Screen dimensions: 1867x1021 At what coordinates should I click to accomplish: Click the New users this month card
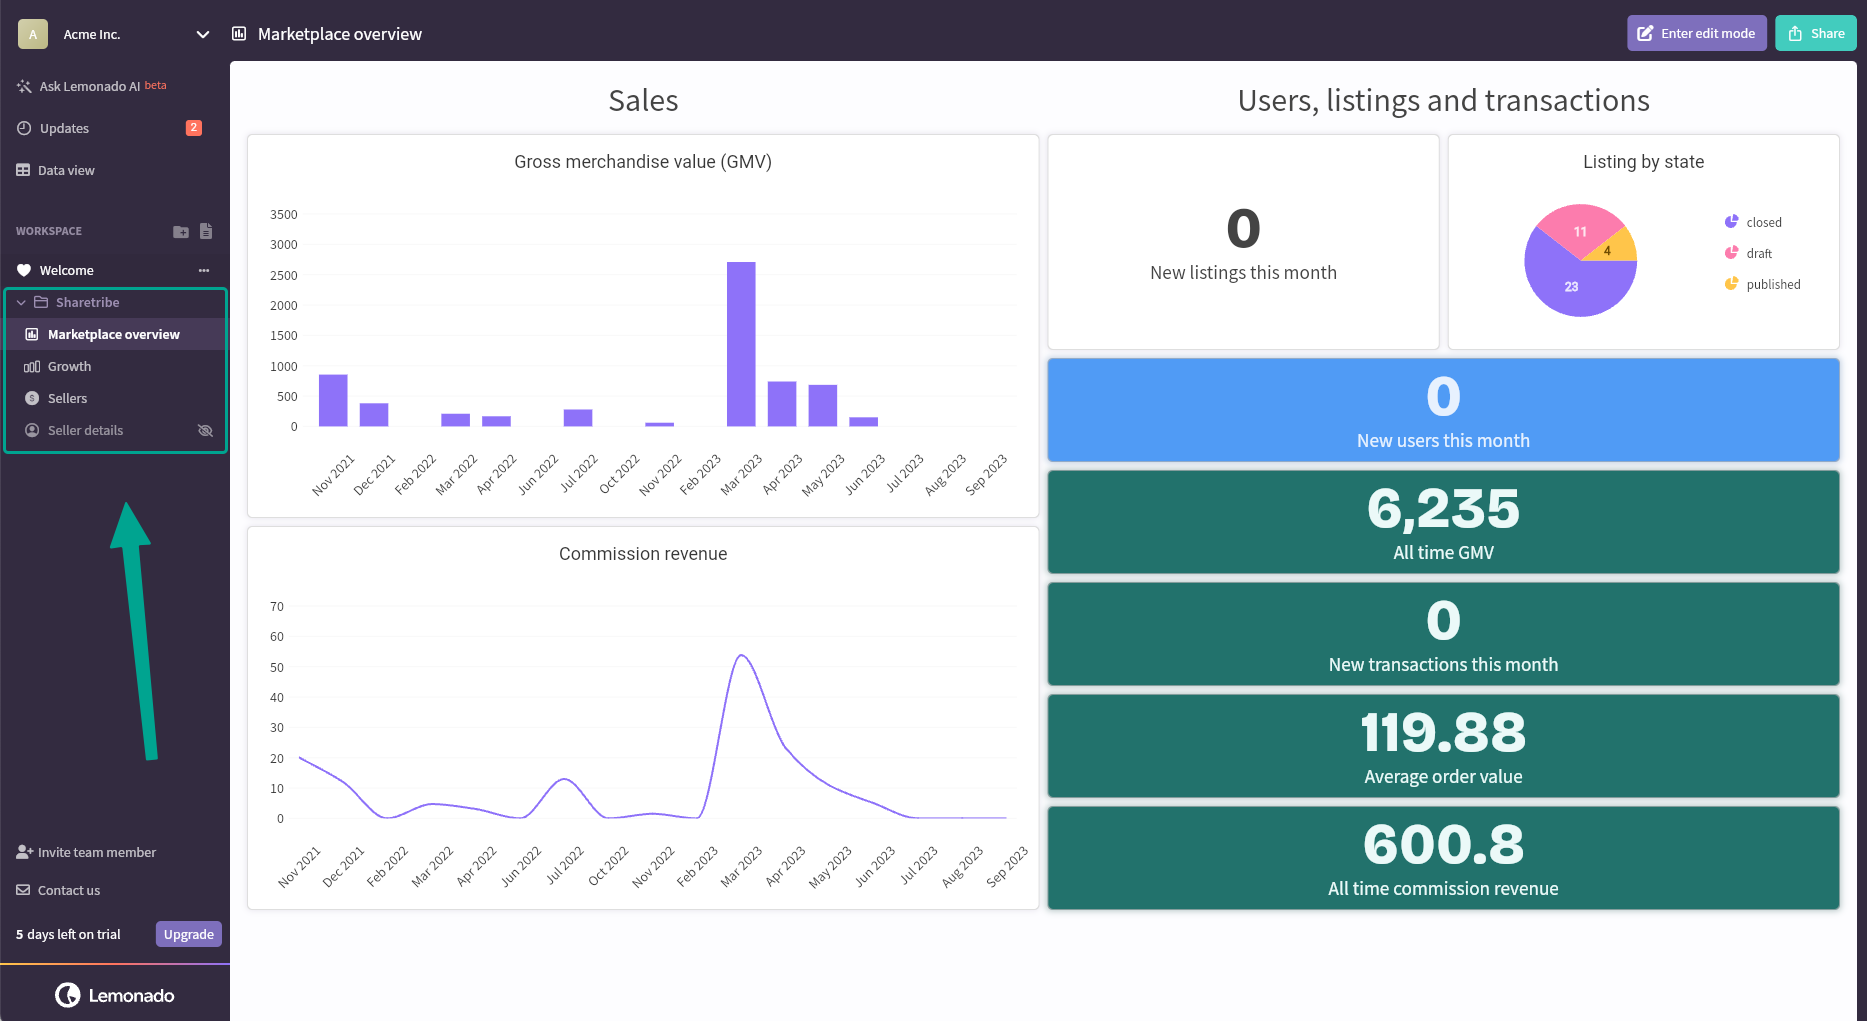(1443, 410)
